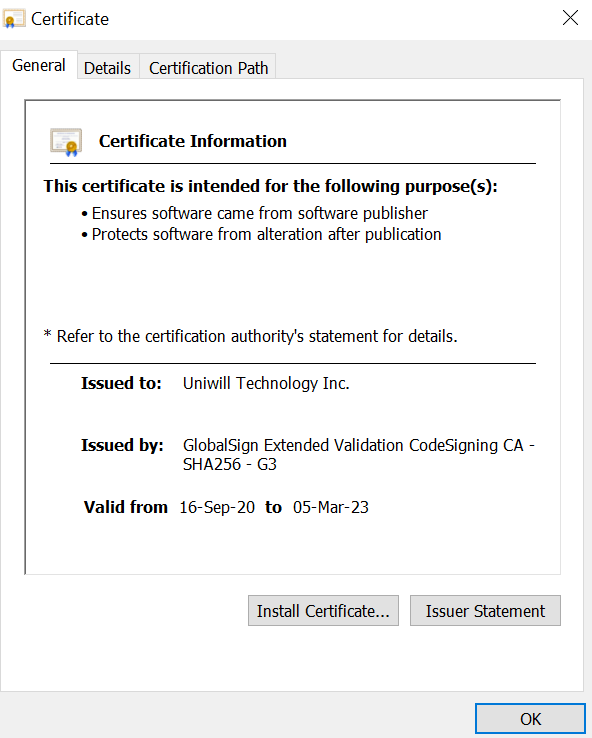Click the Issued to: label

121,384
